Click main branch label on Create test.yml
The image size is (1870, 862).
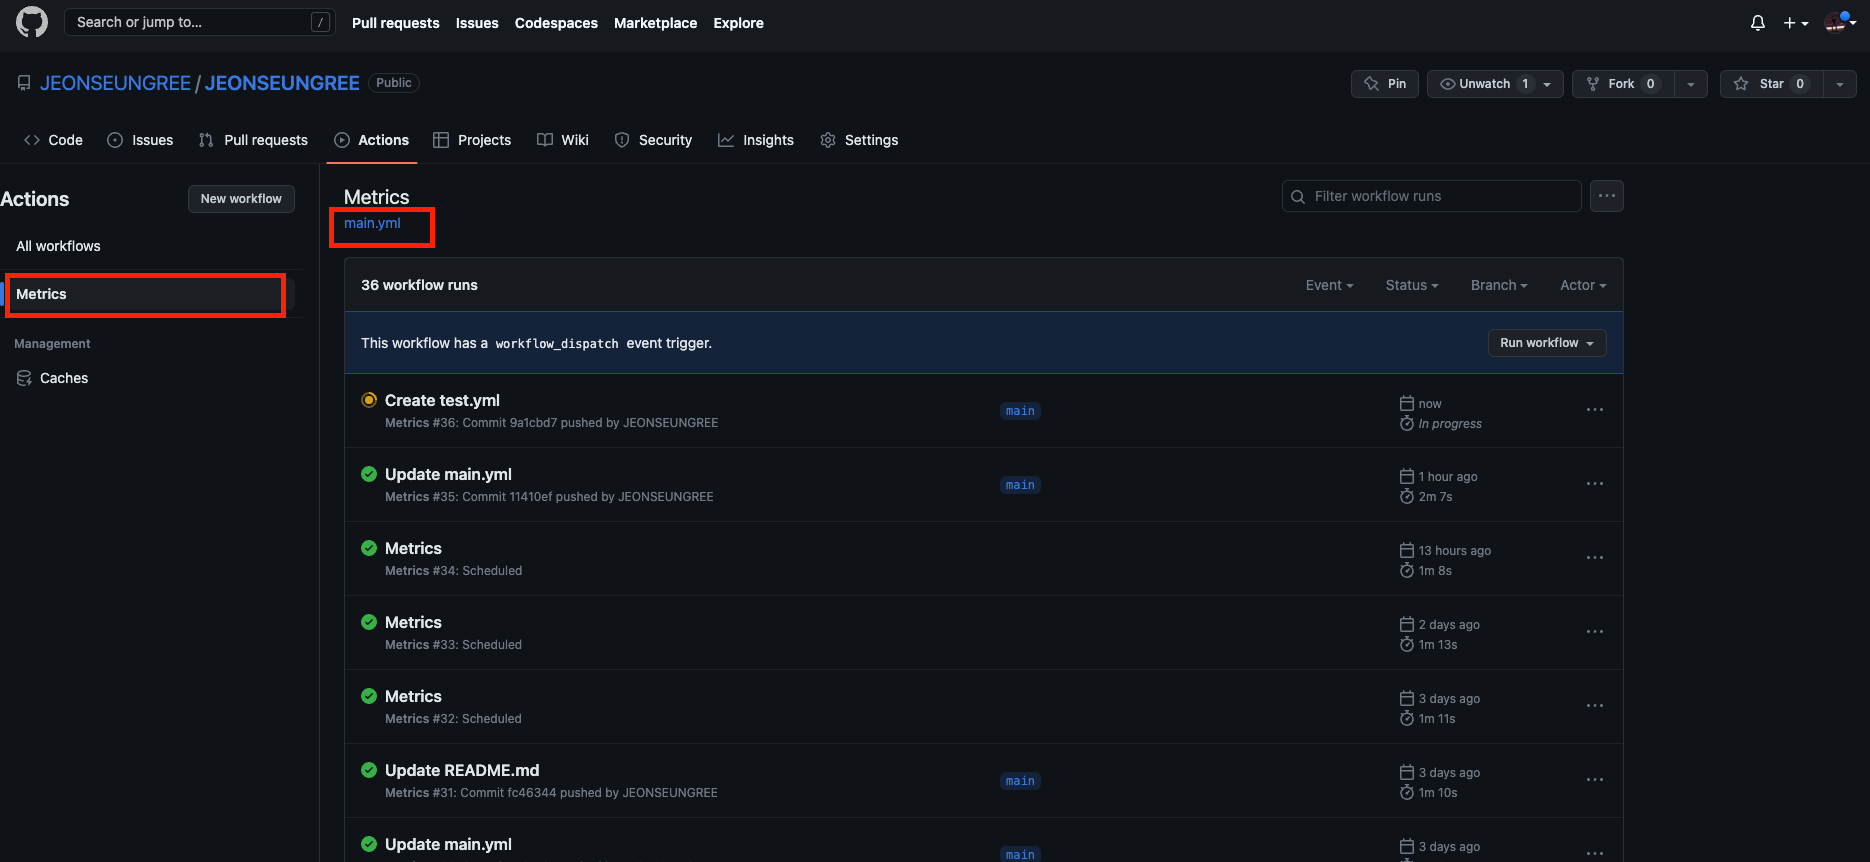[x=1020, y=411]
